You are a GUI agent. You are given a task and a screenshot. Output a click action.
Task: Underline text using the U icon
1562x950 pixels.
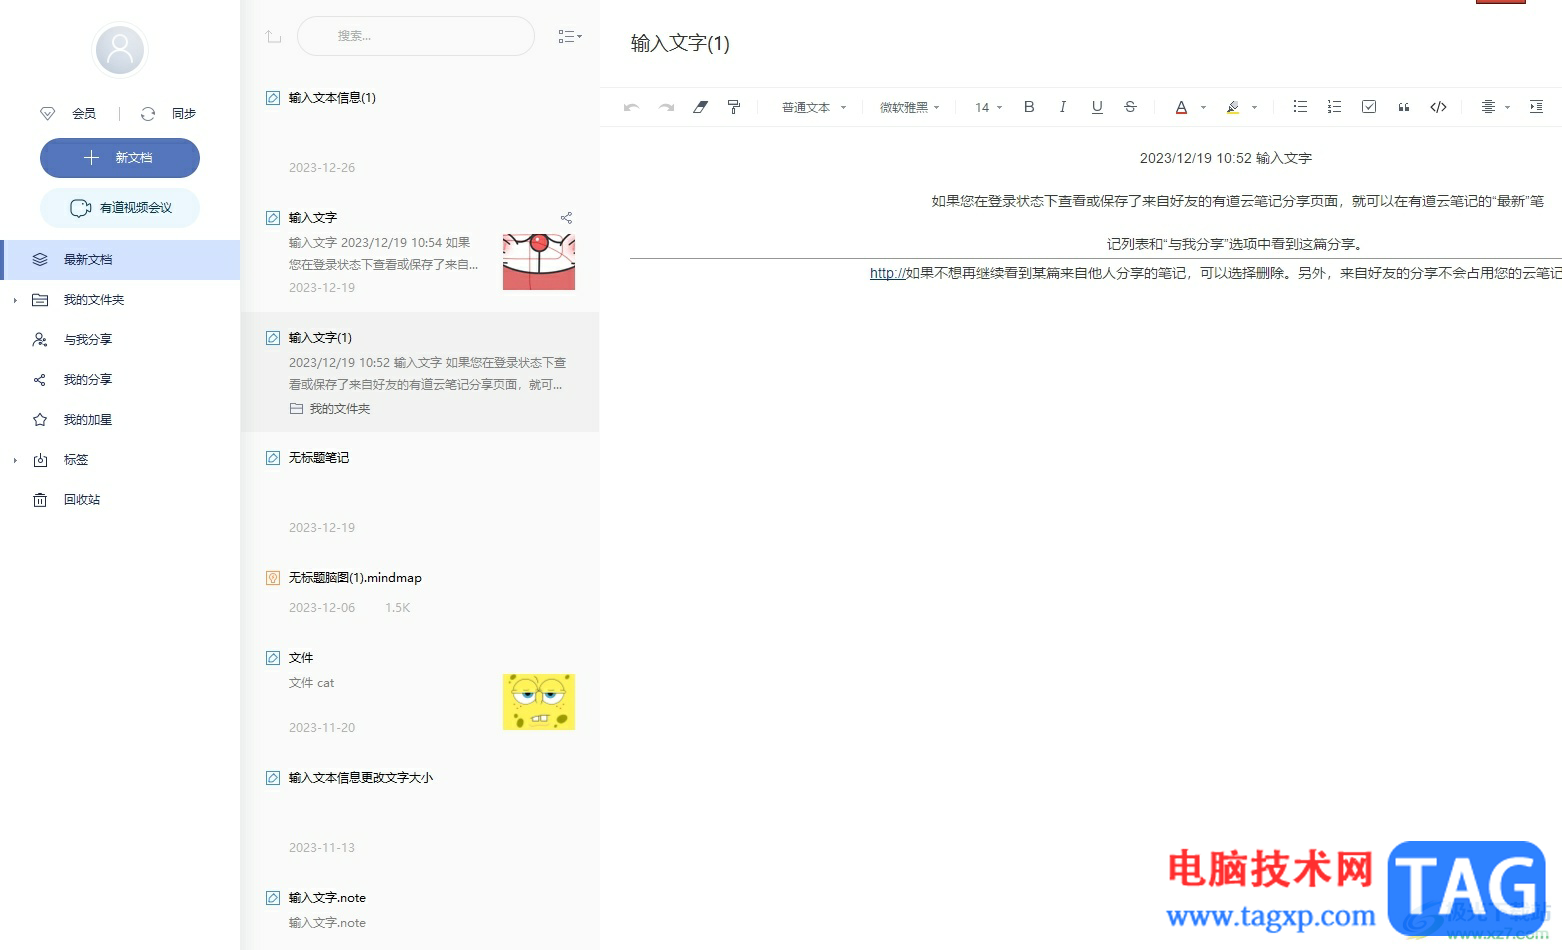point(1097,107)
